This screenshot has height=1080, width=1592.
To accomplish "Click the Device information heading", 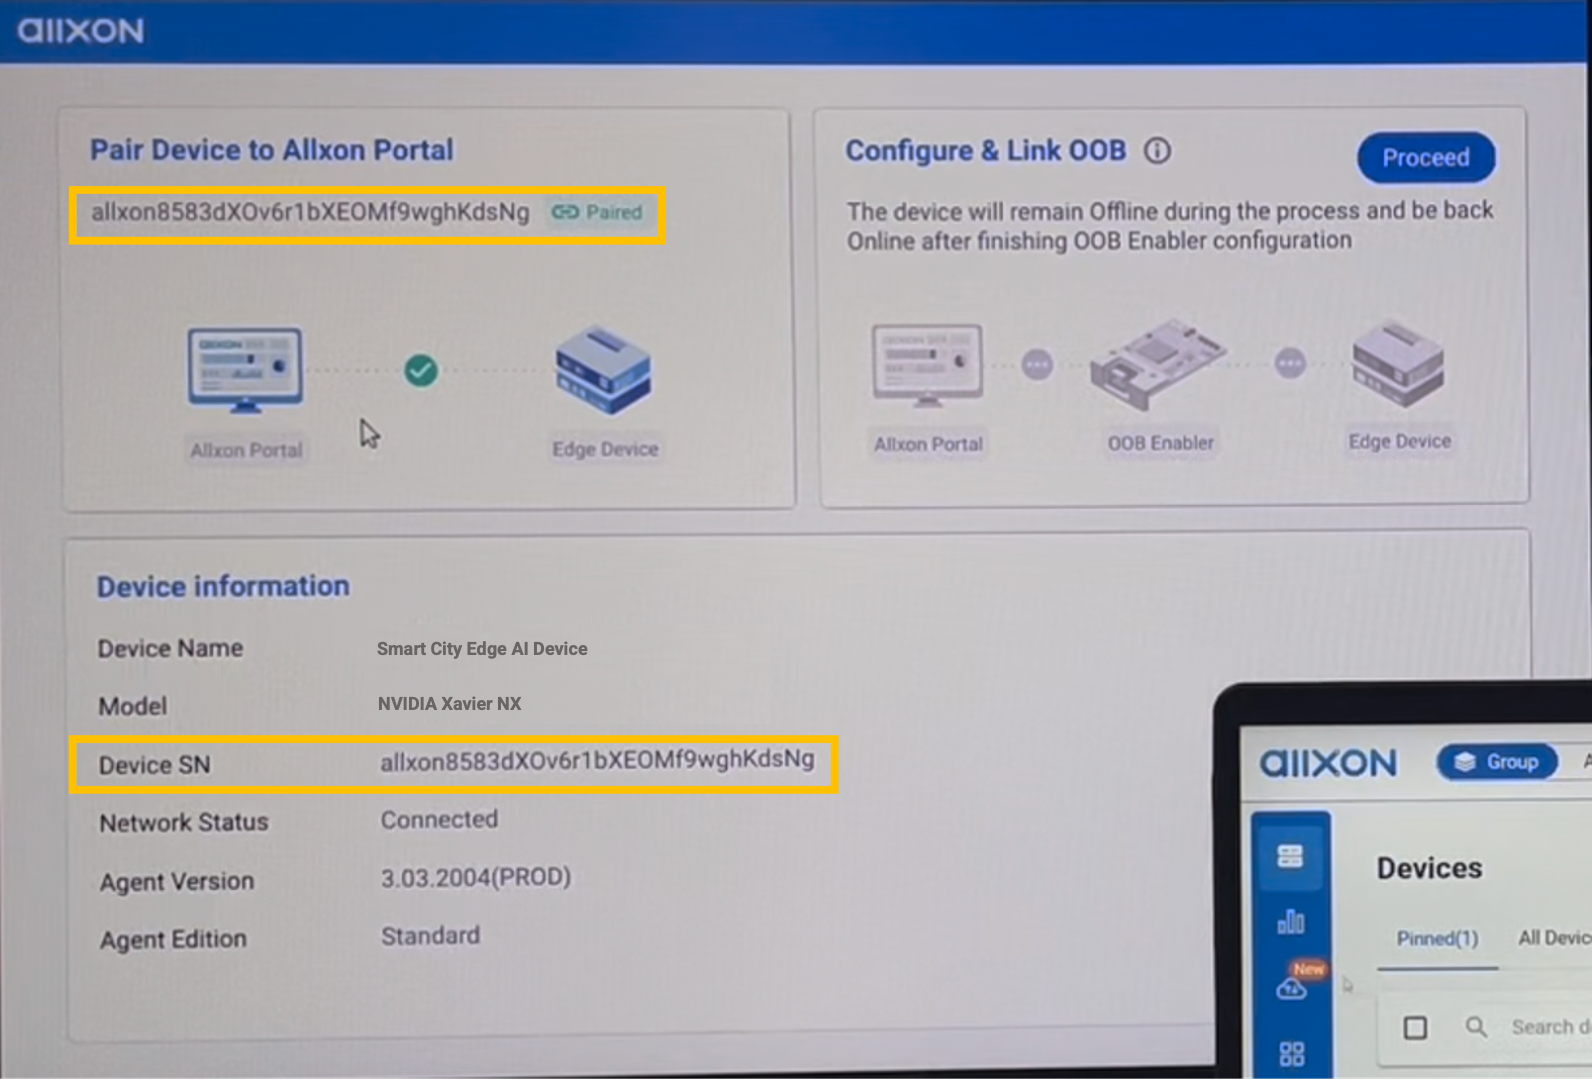I will coord(223,586).
